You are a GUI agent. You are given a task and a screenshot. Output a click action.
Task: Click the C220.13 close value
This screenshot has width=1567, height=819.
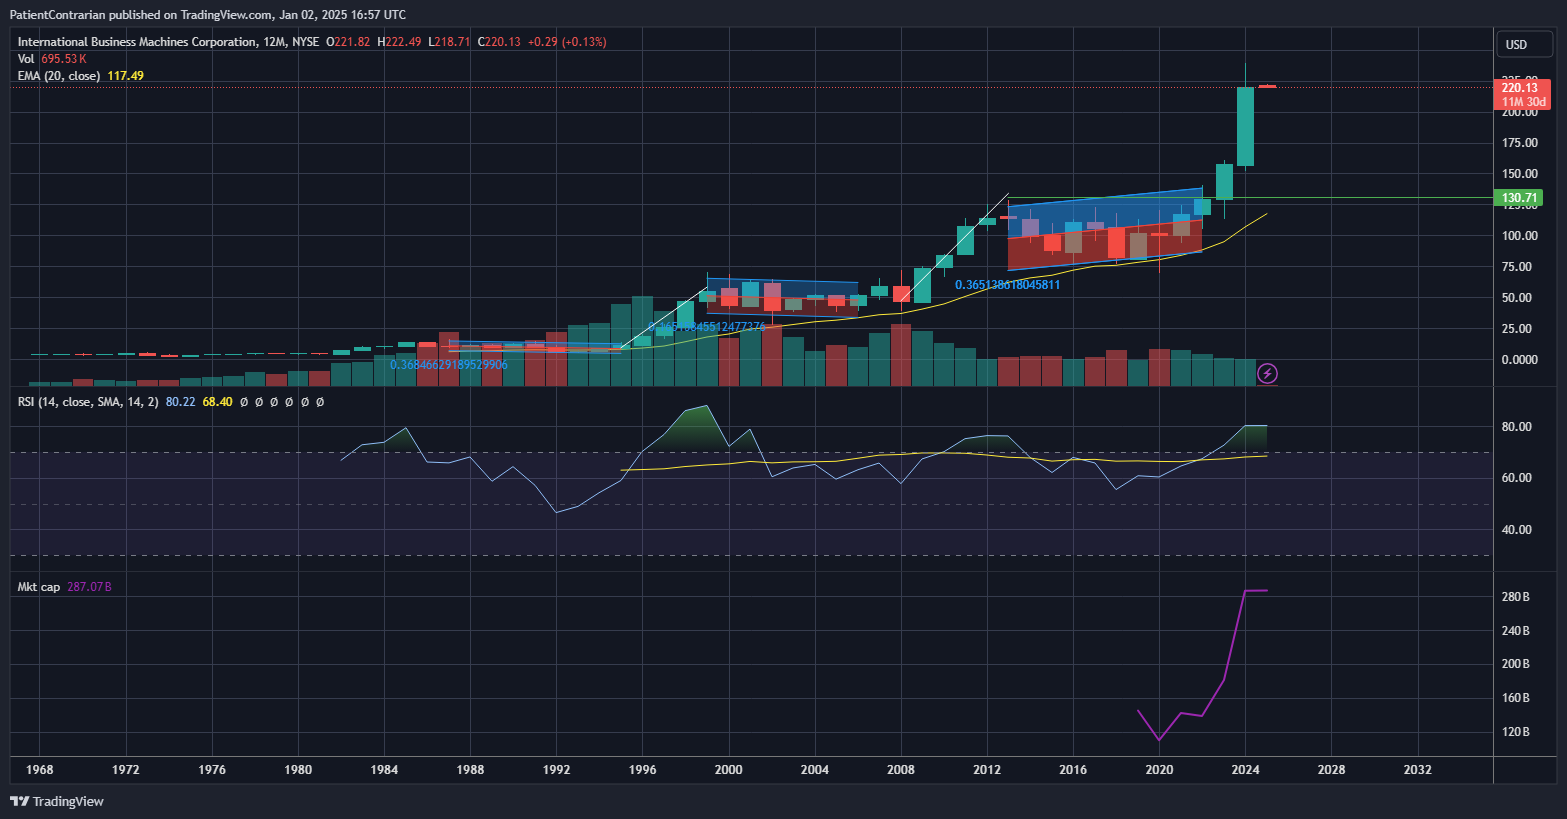[x=499, y=42]
